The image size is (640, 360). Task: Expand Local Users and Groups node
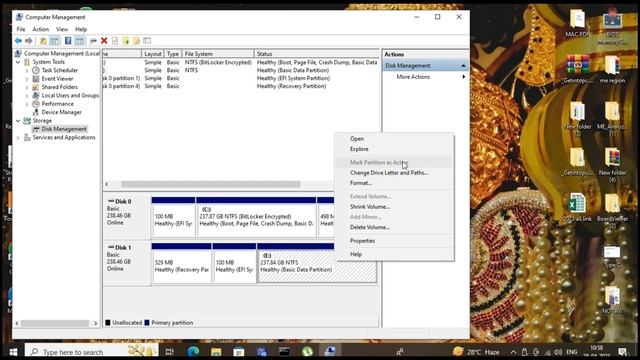click(27, 96)
